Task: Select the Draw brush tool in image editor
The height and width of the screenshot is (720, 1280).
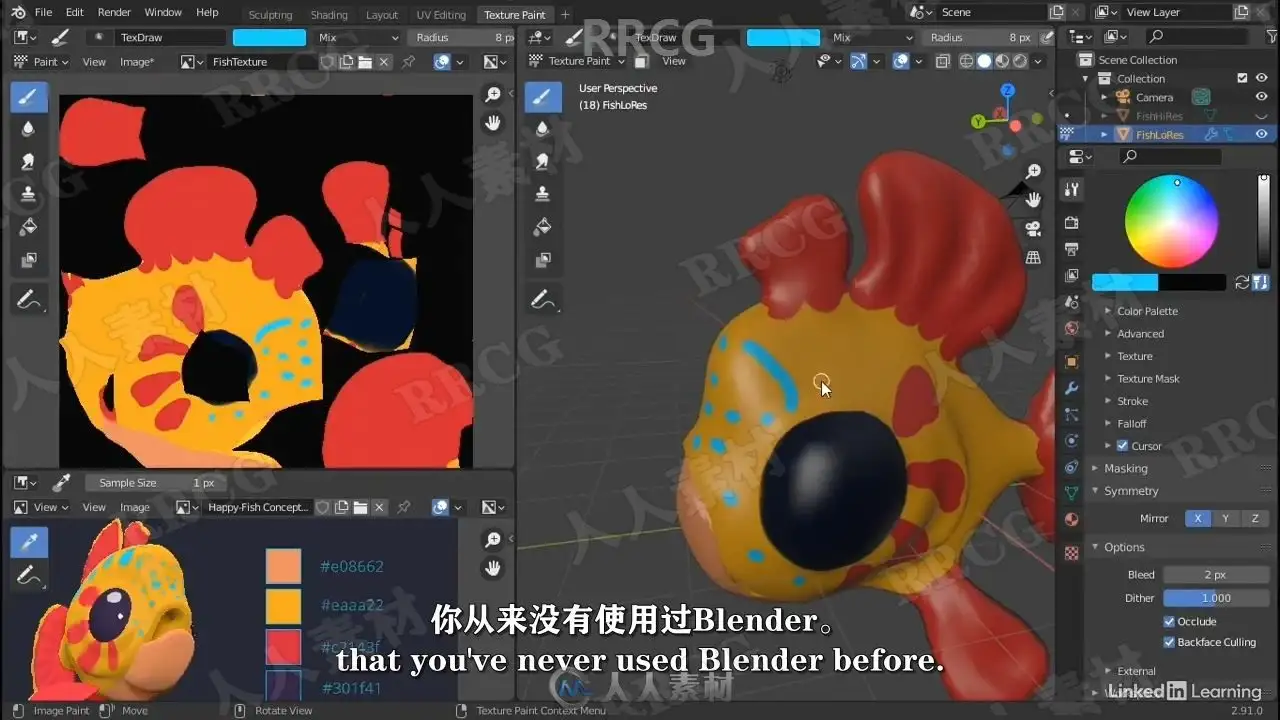Action: point(28,96)
